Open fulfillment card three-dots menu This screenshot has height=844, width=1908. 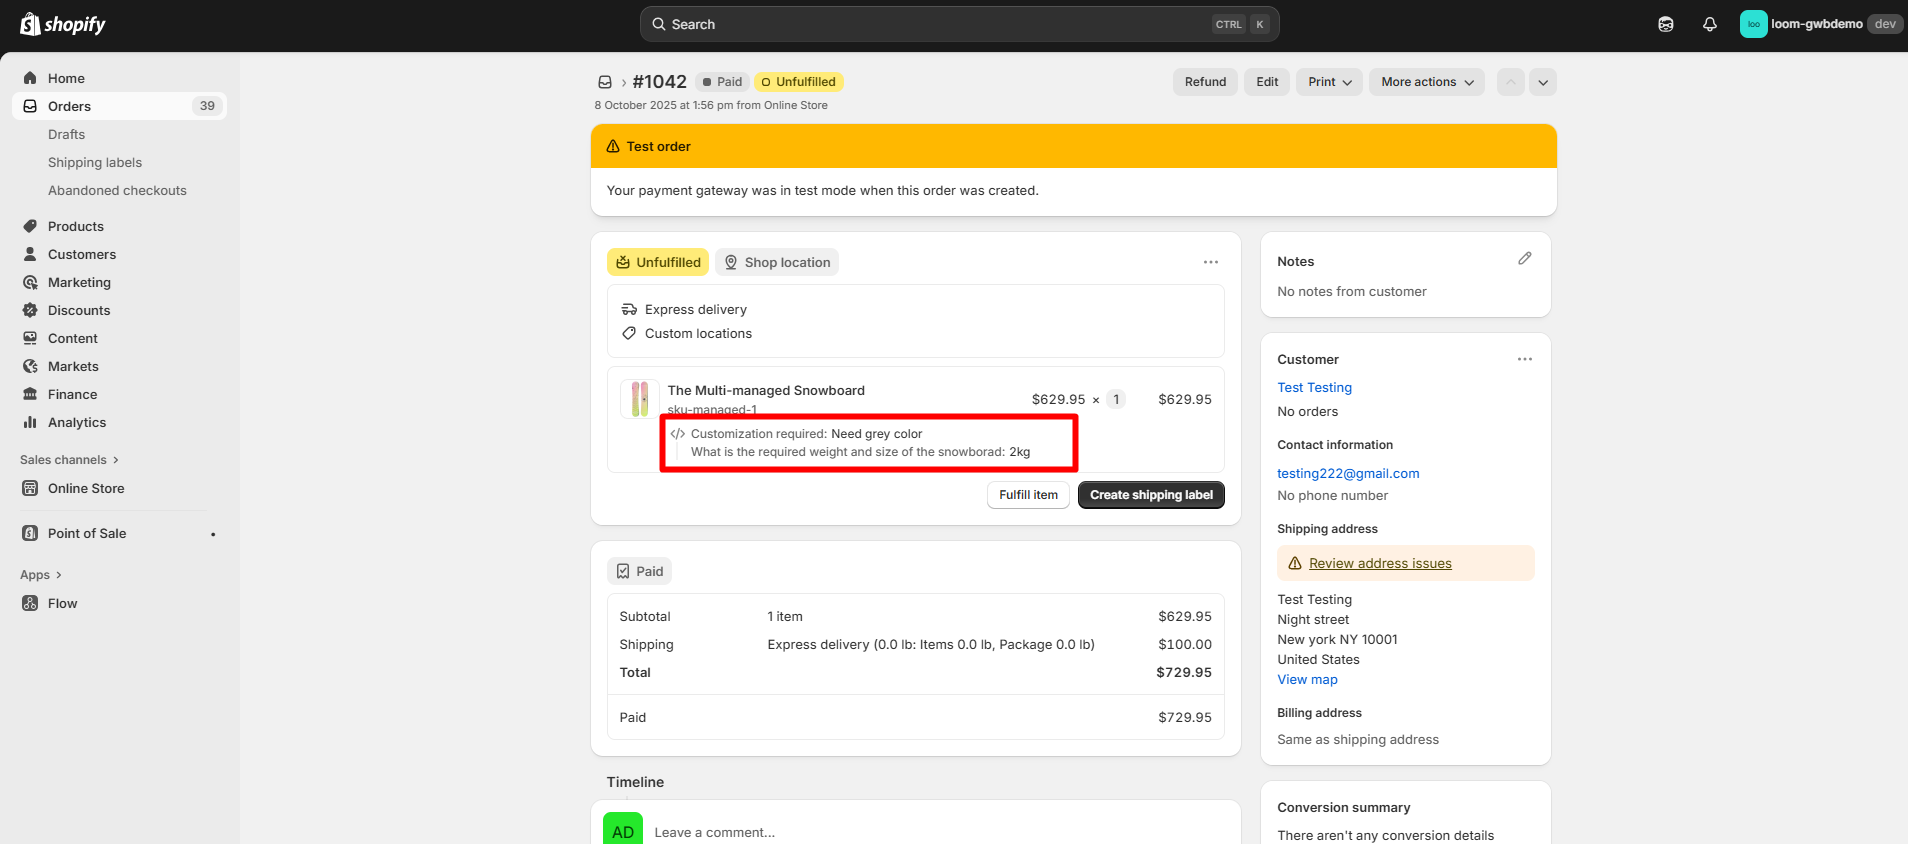click(1210, 262)
